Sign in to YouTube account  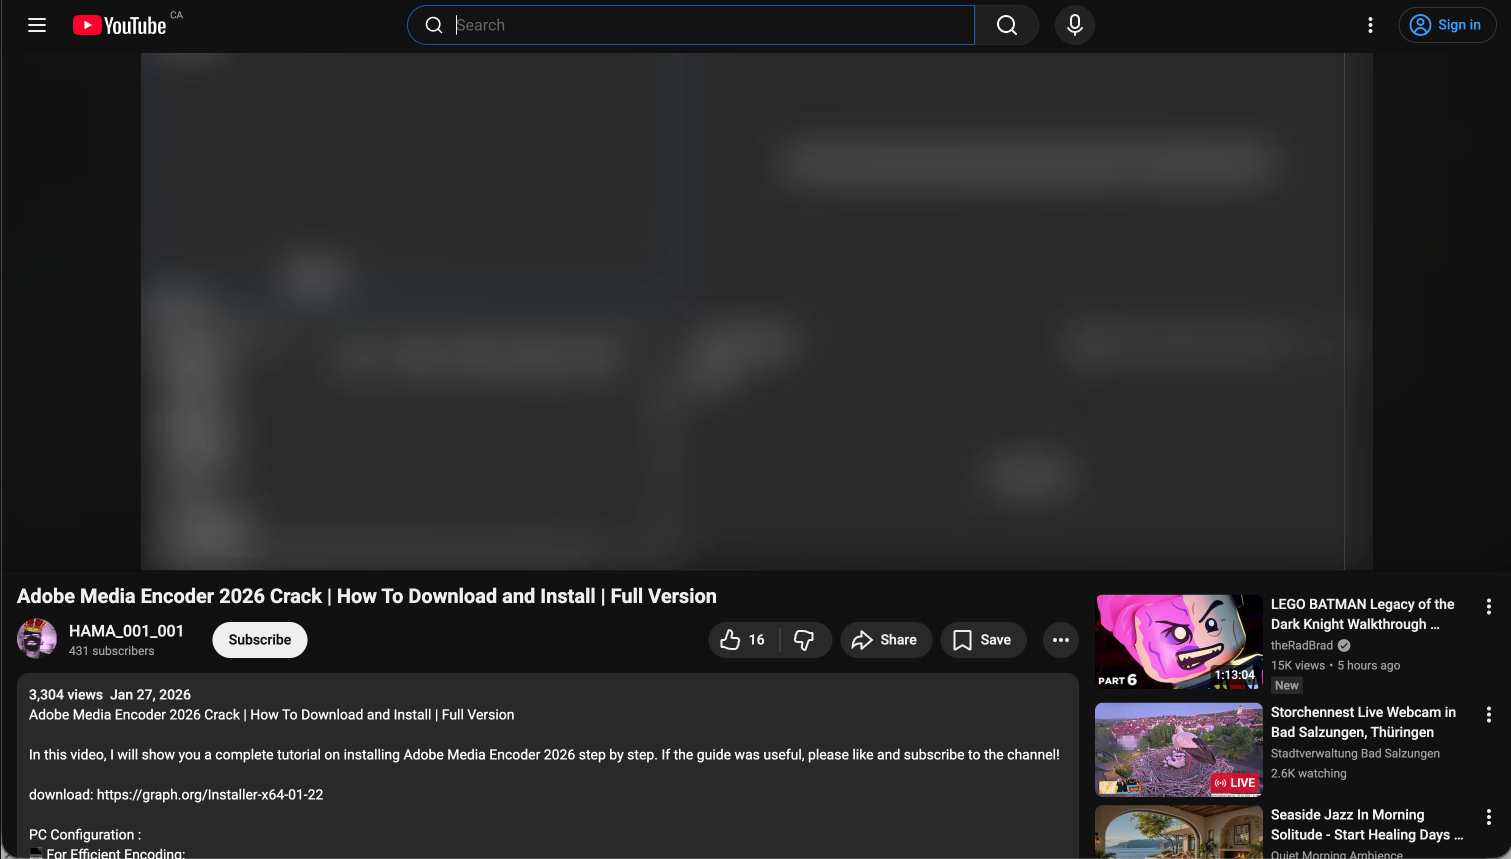[1446, 25]
